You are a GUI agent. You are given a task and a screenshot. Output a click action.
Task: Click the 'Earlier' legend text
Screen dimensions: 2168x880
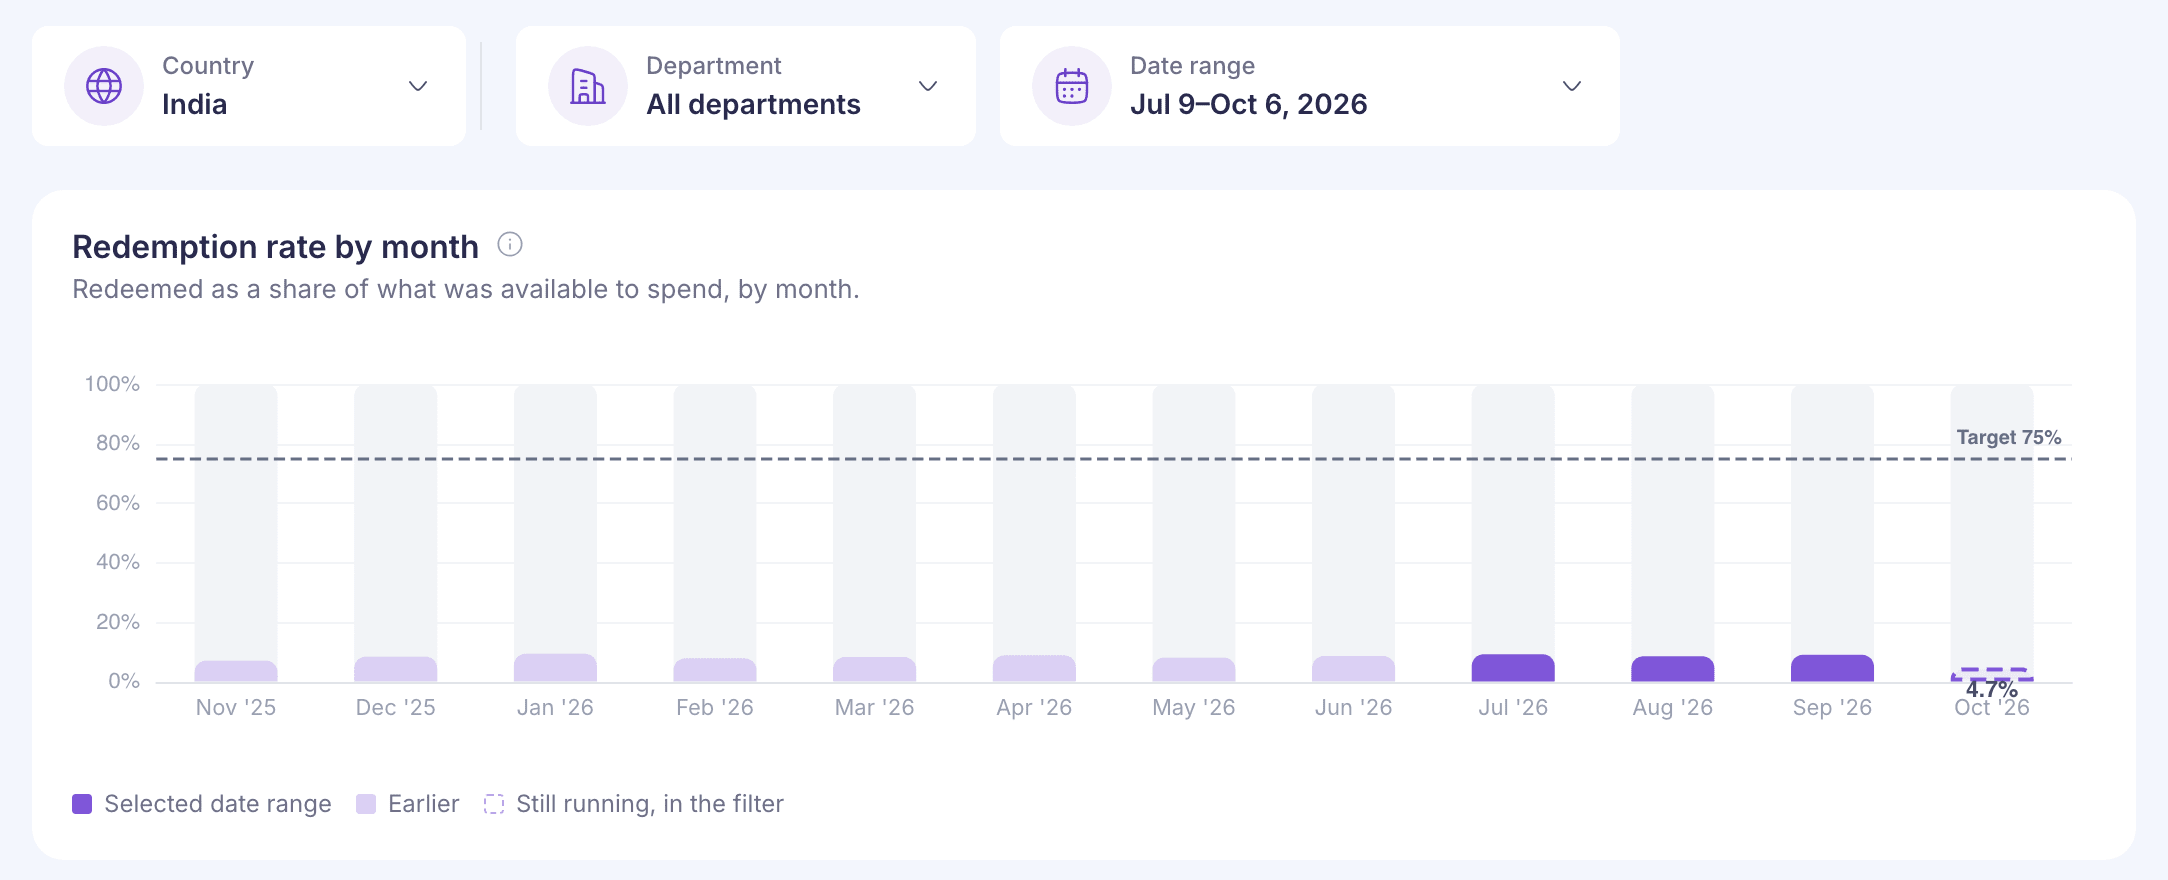click(x=424, y=804)
